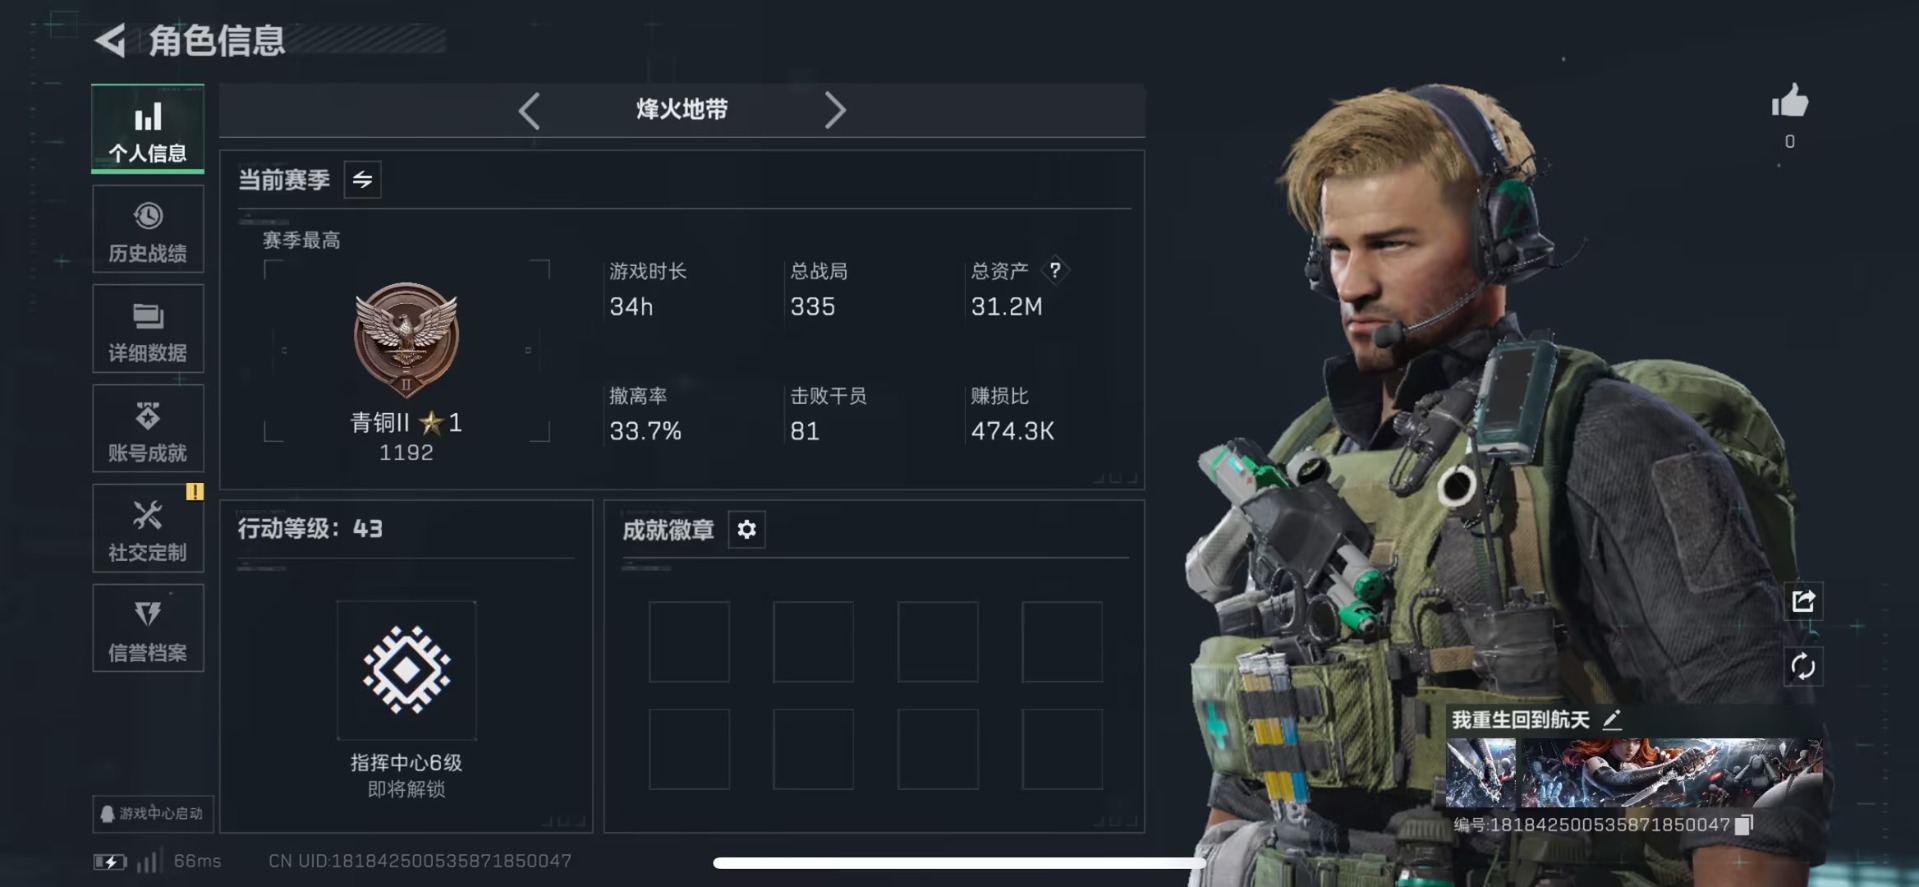Open the 详细数据 tab
The height and width of the screenshot is (887, 1919).
coord(148,329)
